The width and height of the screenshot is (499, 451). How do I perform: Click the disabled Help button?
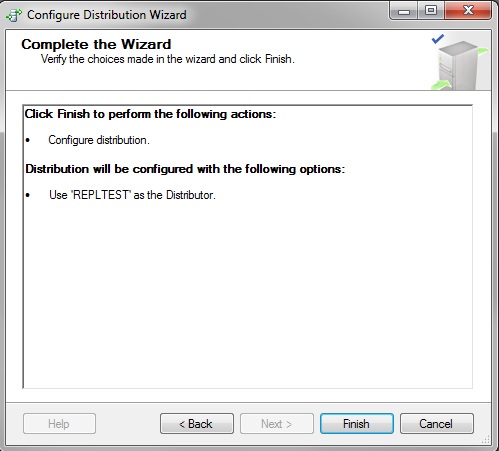tap(59, 424)
